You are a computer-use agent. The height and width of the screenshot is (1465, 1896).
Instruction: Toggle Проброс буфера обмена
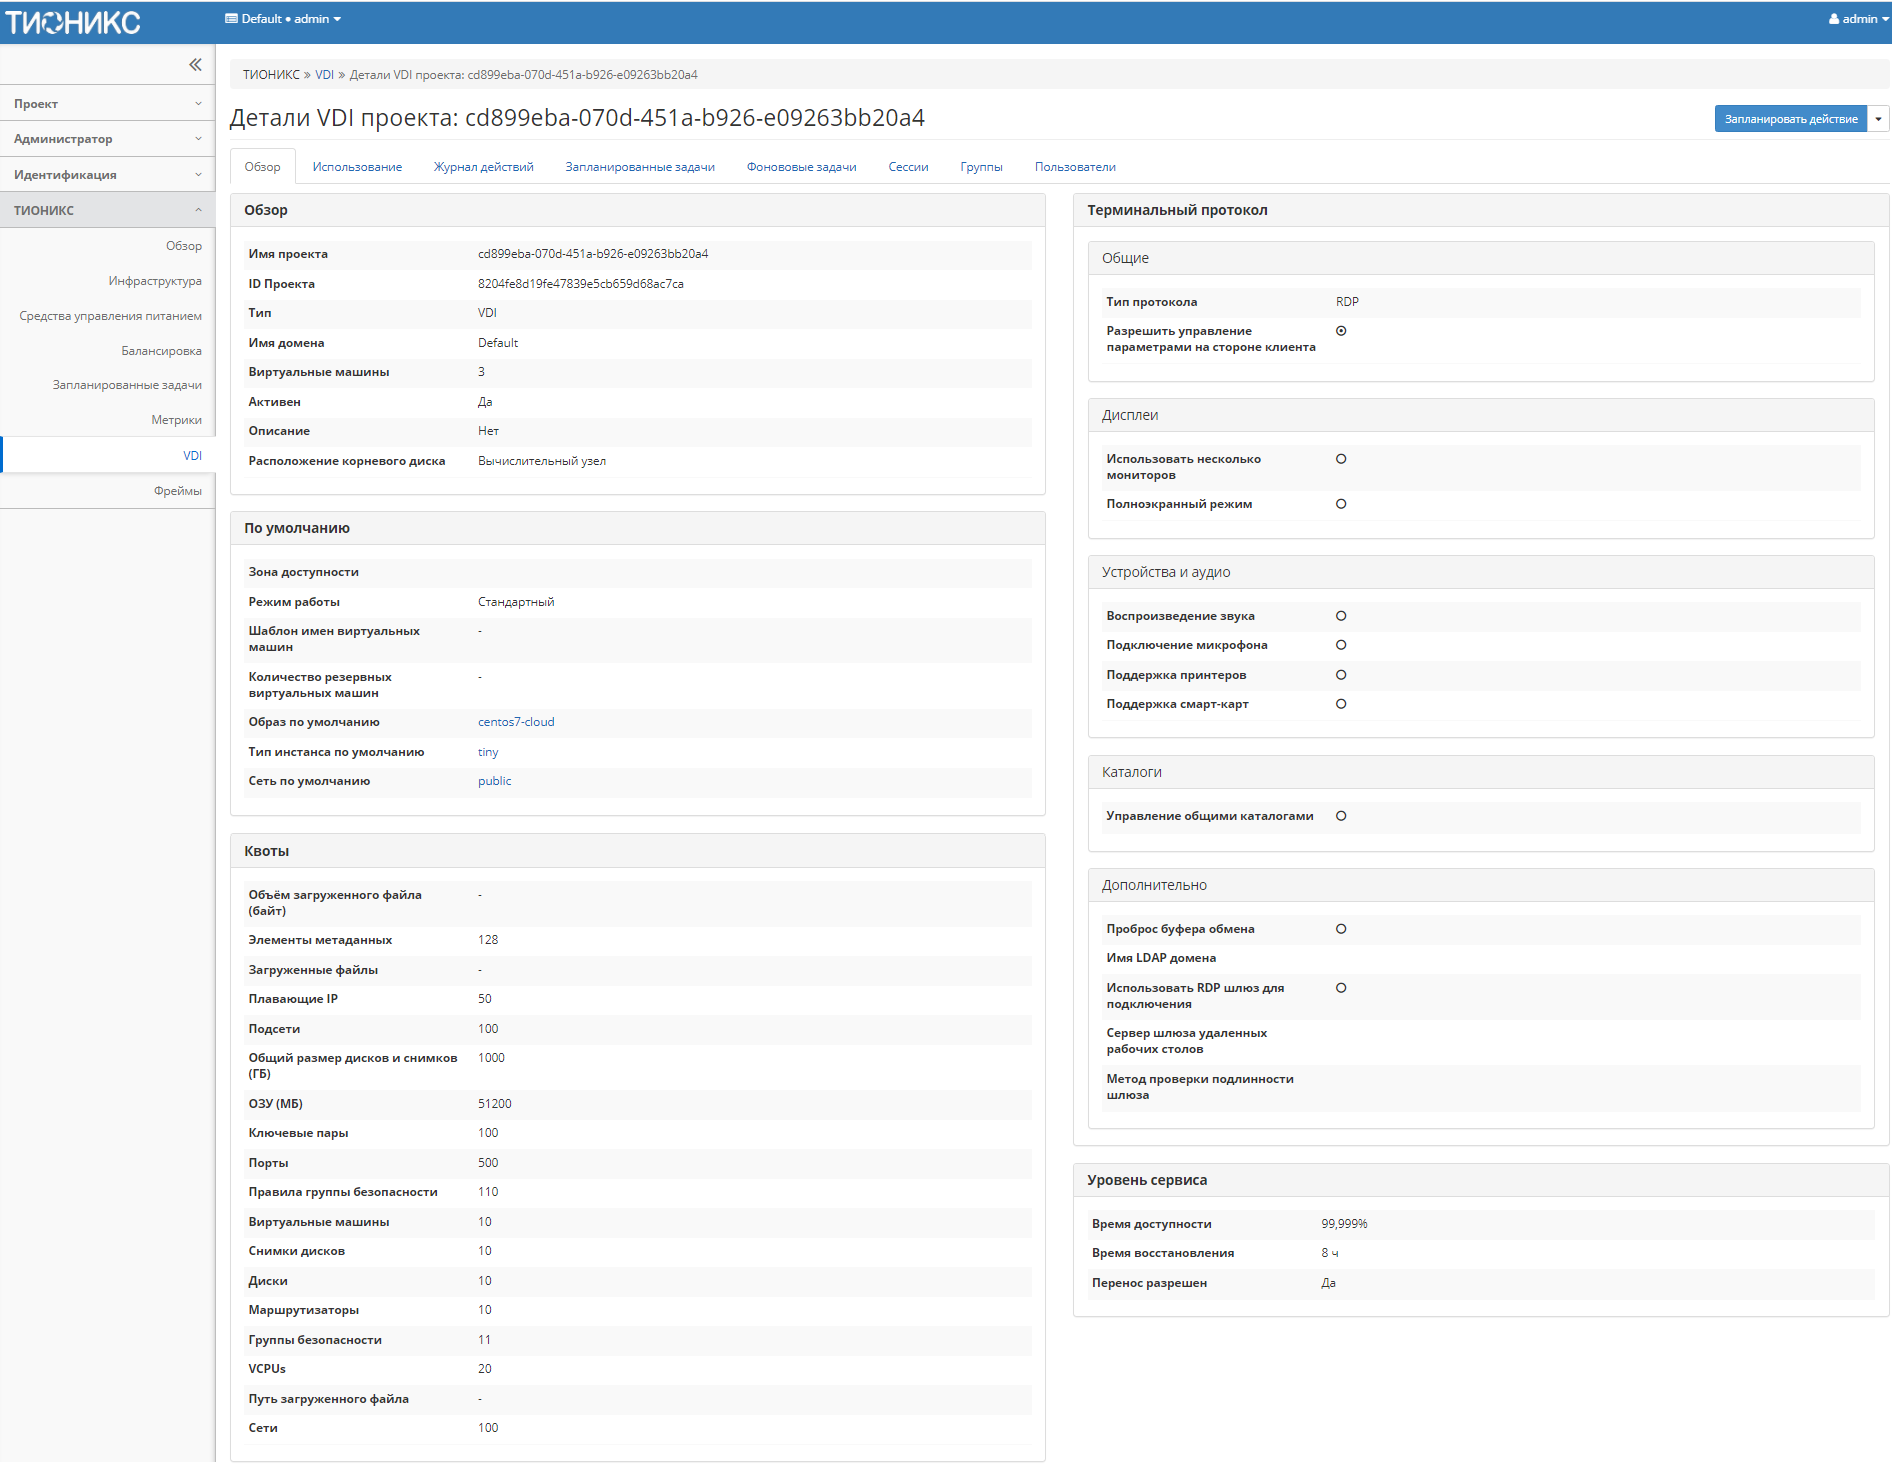pyautogui.click(x=1341, y=928)
